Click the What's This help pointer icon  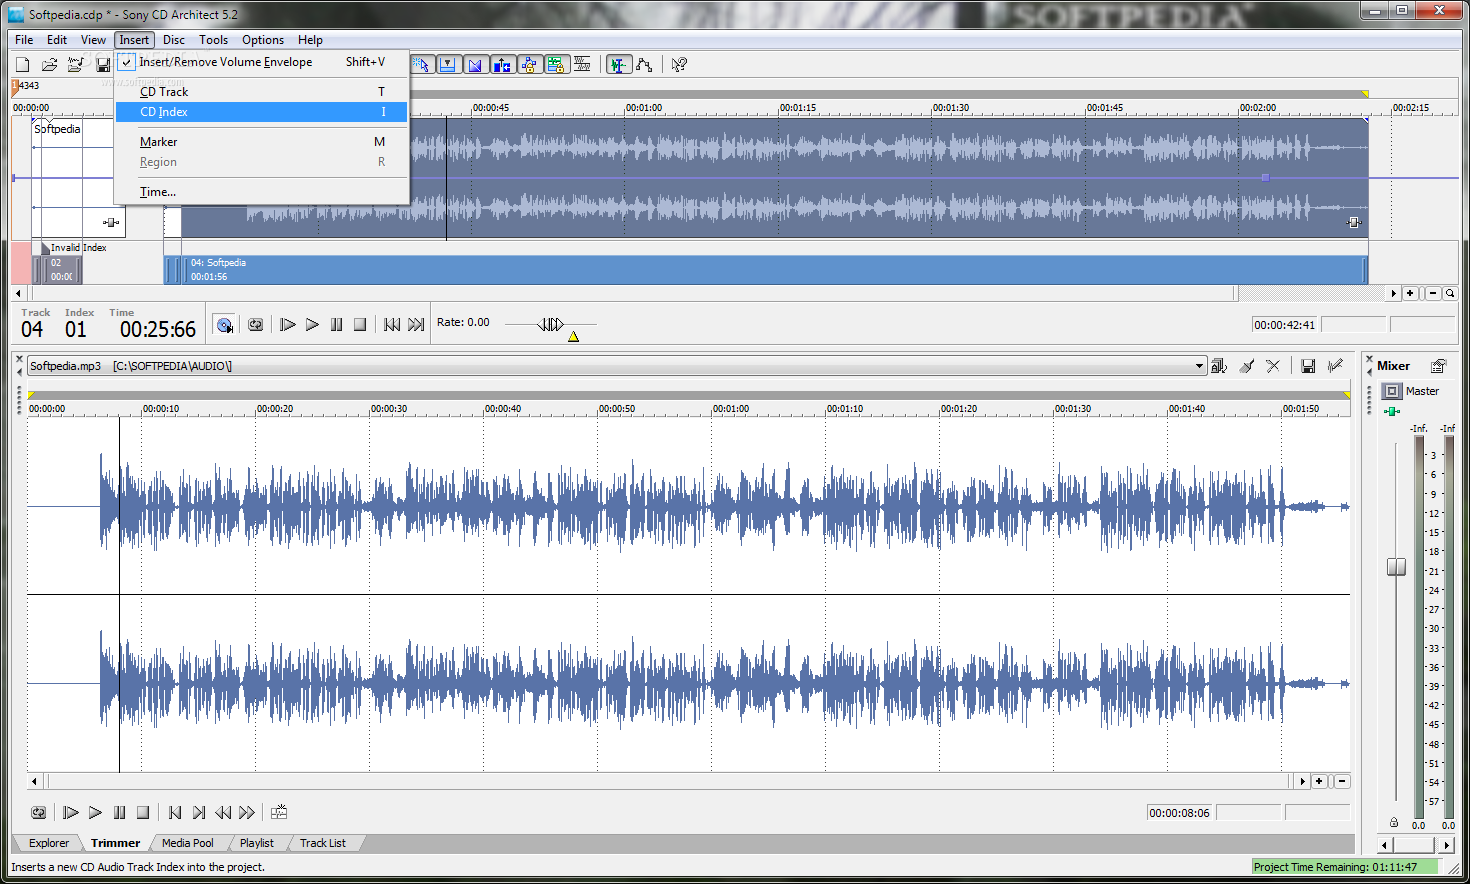click(679, 65)
